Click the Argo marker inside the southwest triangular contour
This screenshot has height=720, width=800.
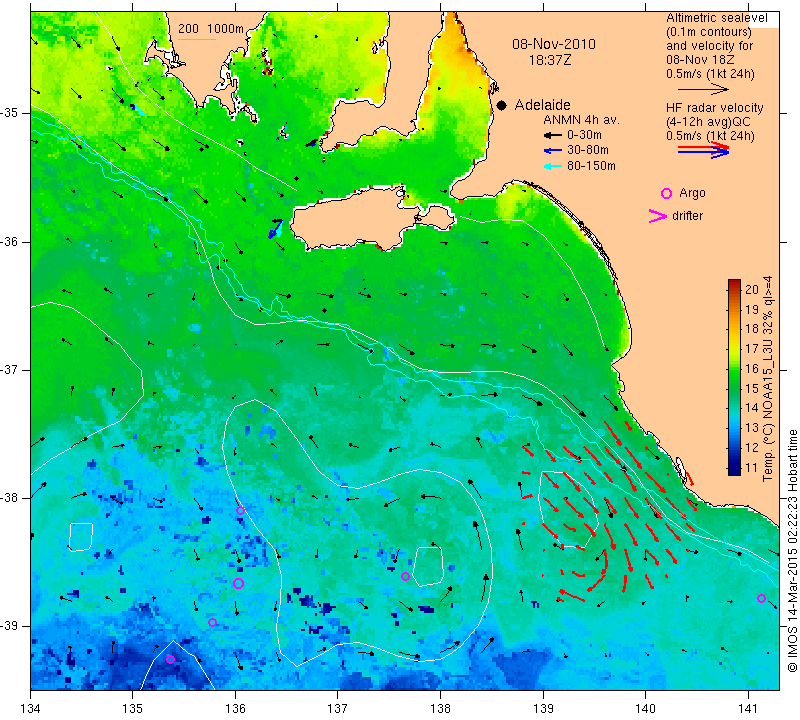click(170, 659)
